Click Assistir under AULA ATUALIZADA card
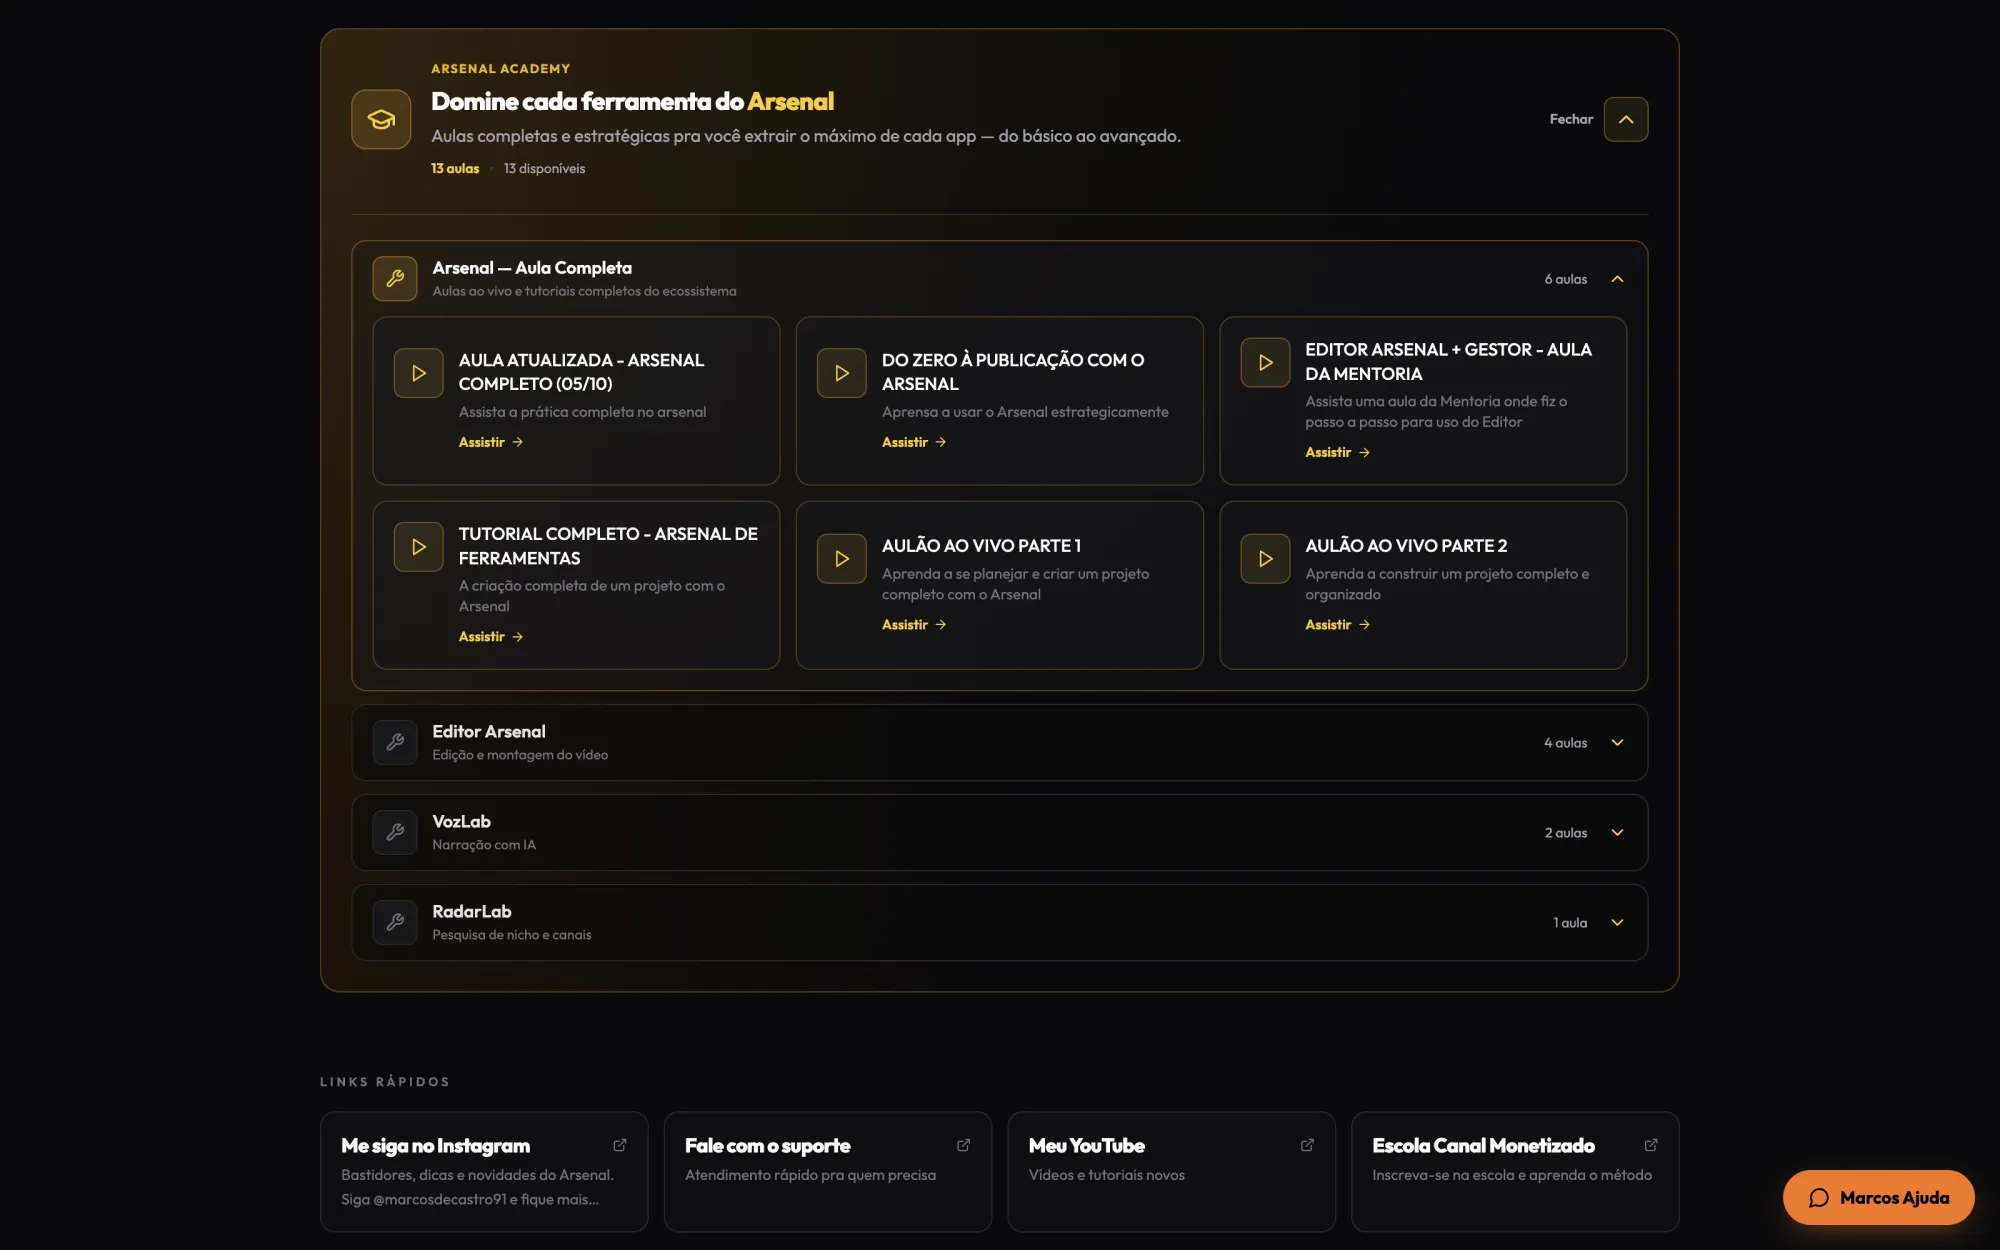 491,442
